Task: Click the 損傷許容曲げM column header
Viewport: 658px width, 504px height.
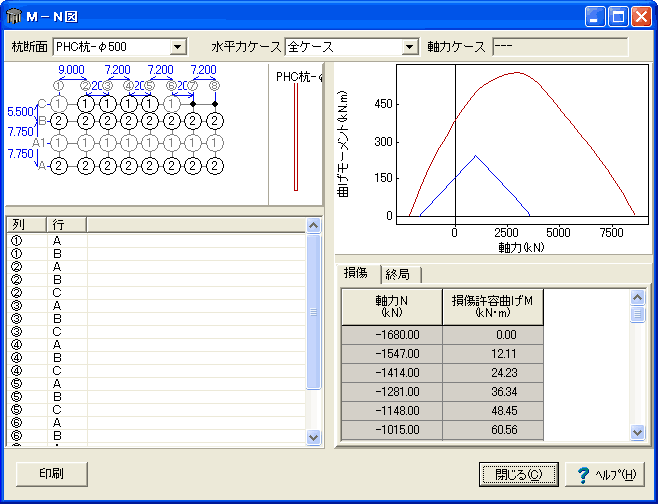Action: pos(493,307)
